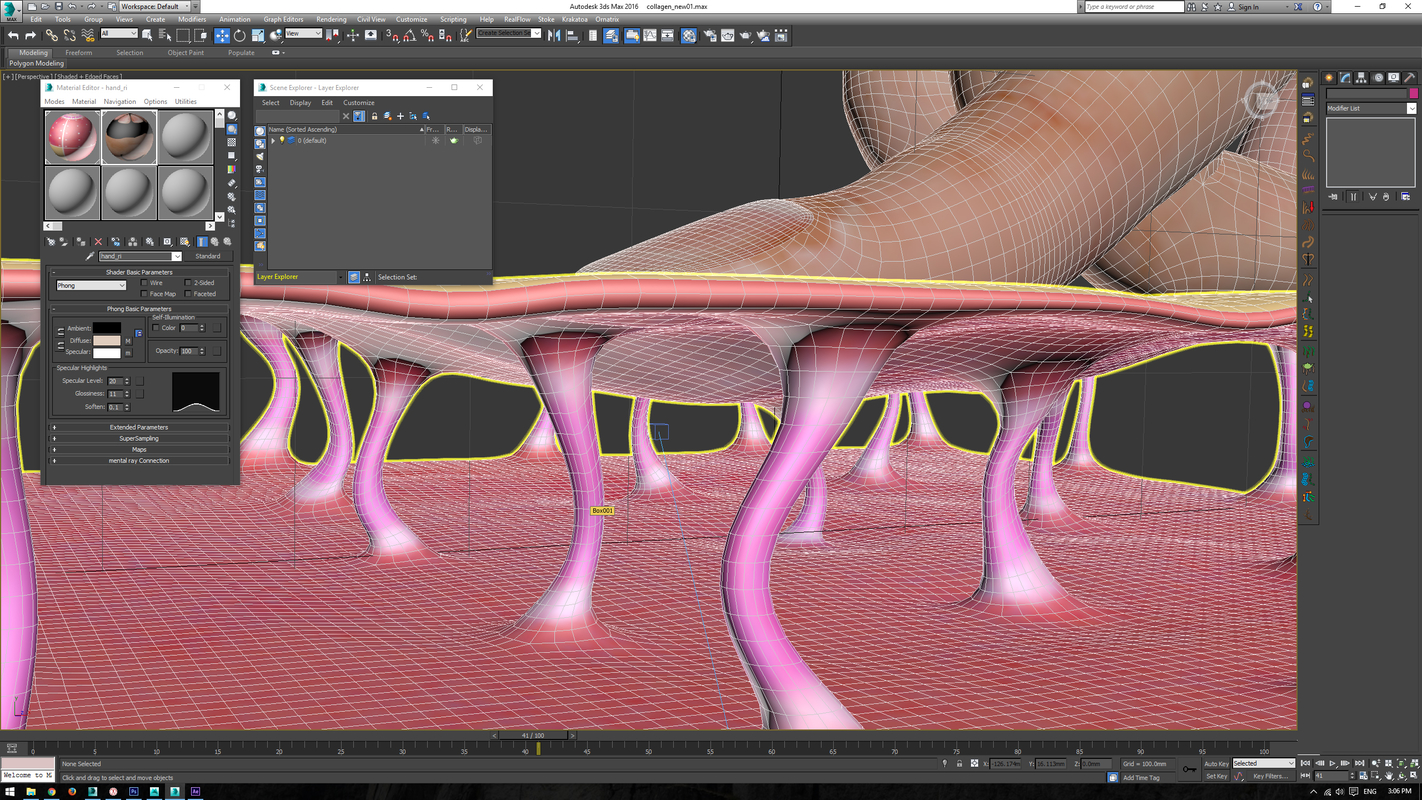The width and height of the screenshot is (1422, 800).
Task: Select the Select and Move tool
Action: click(x=222, y=36)
